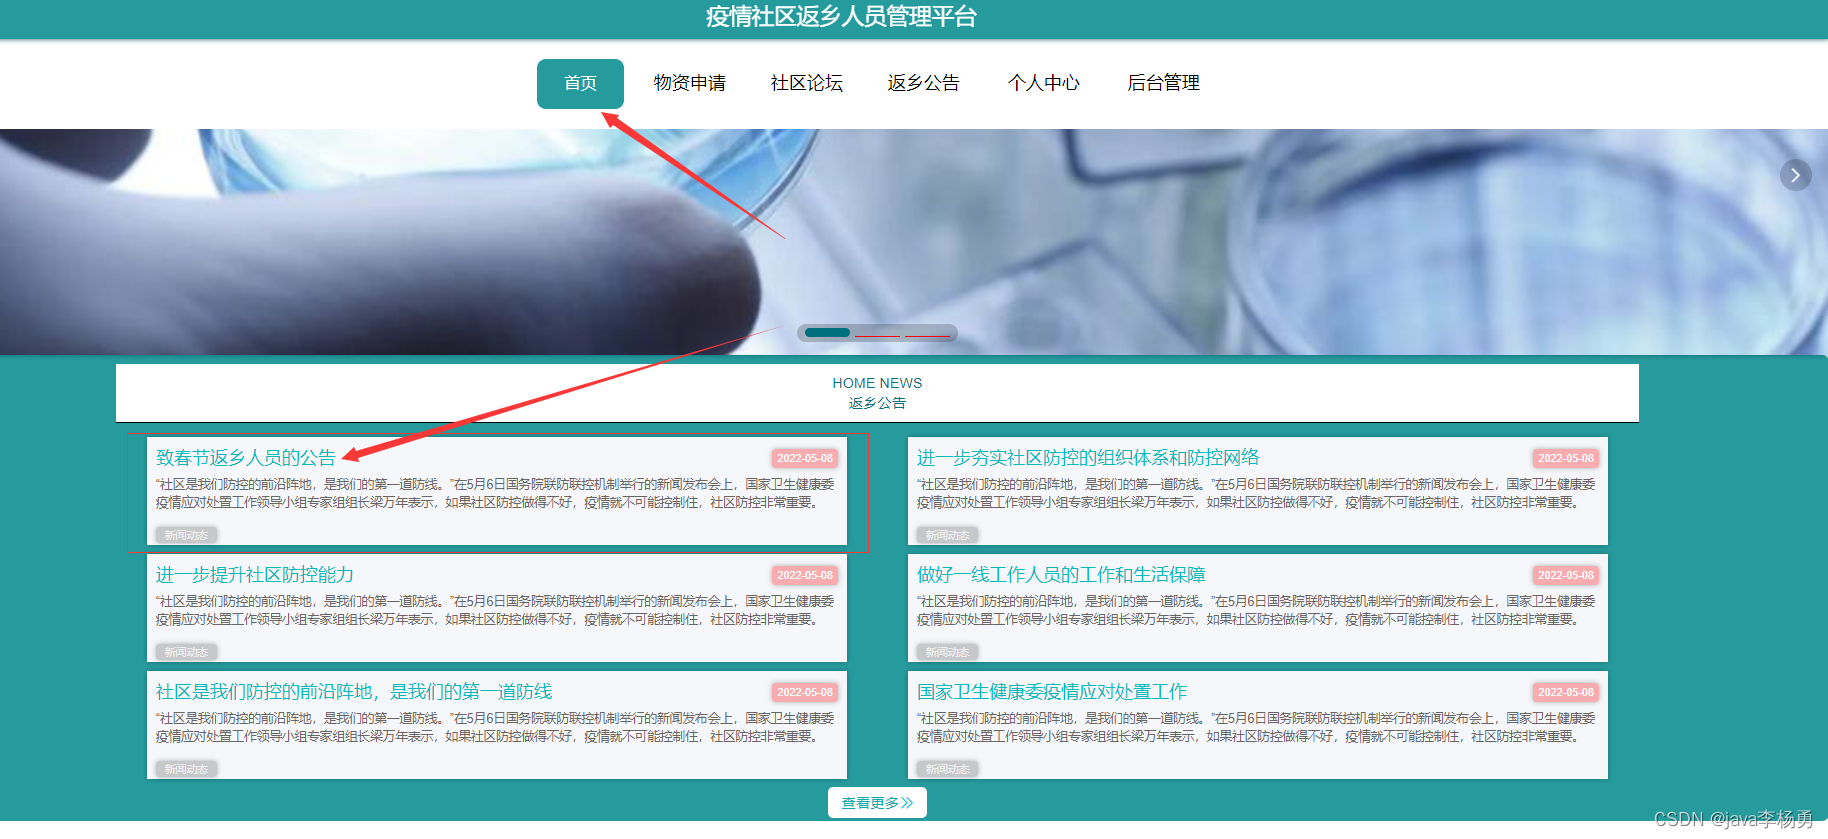Open the article 做好一线工作人员的工作和生活保障
The image size is (1828, 839).
pyautogui.click(x=1061, y=575)
